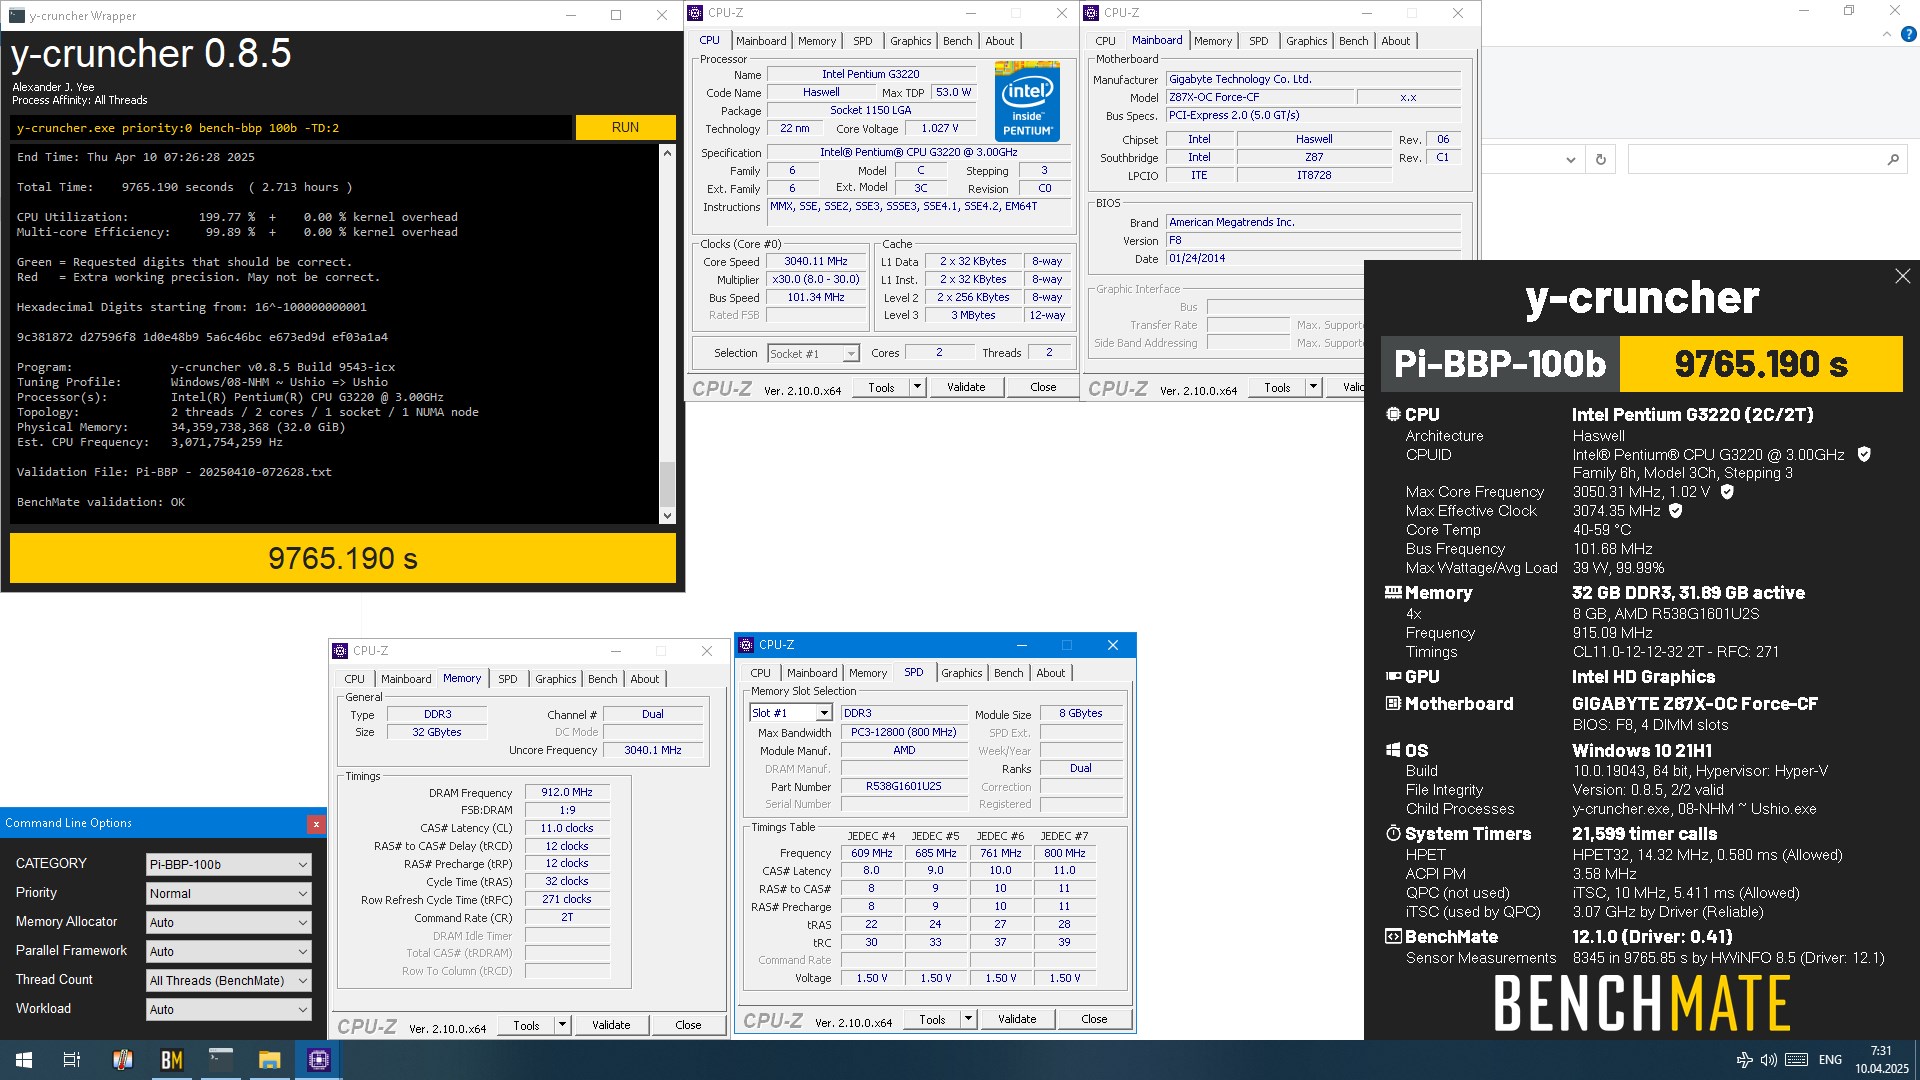Click the ENG language indicator
1920x1080 pixels.
click(1830, 1060)
